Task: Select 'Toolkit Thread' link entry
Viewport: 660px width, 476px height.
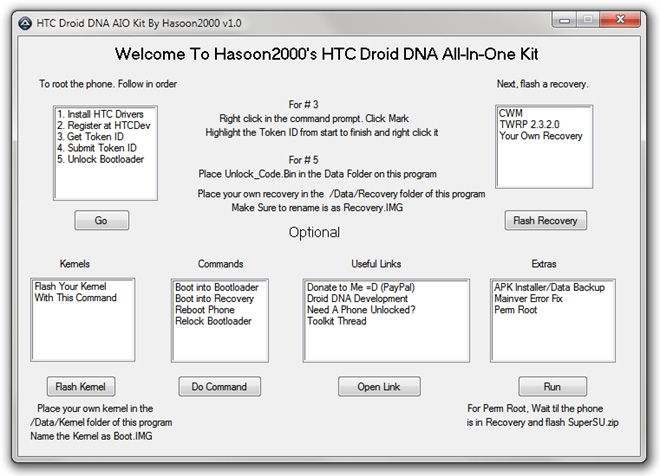Action: 336,321
